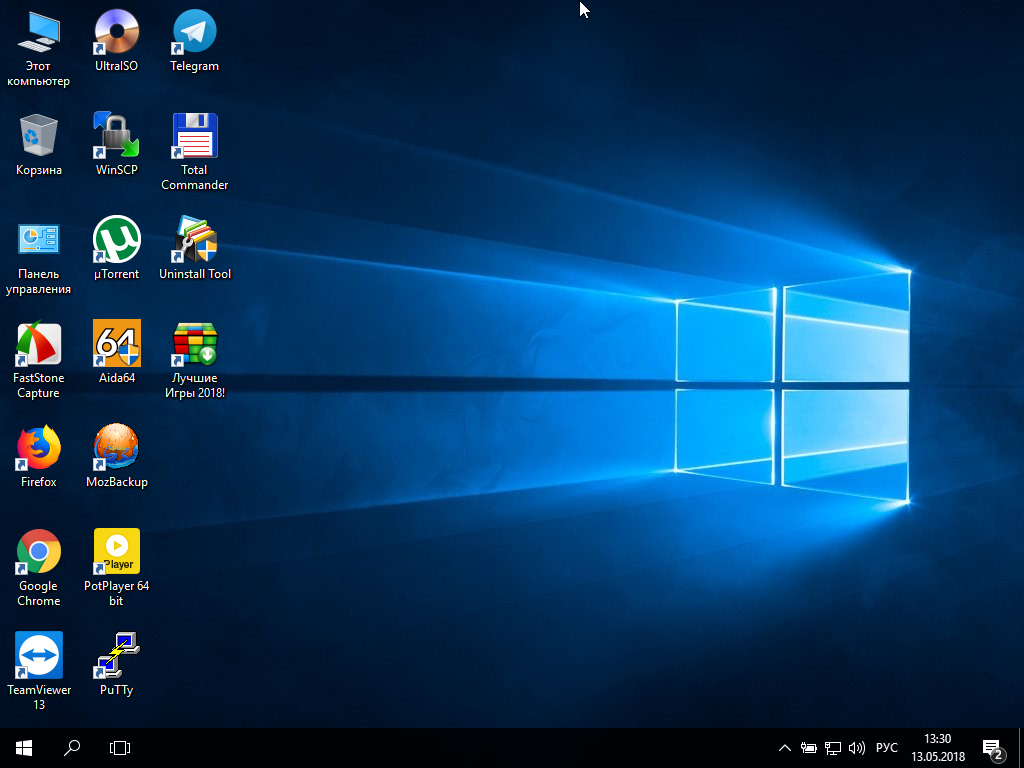Open Task View on the taskbar
1024x768 pixels.
click(120, 747)
